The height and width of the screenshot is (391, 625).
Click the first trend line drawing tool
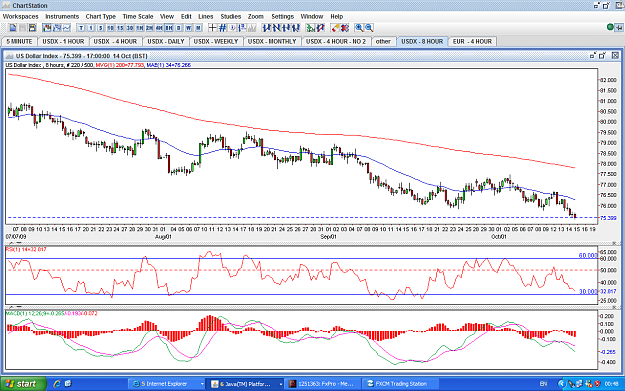pyautogui.click(x=267, y=28)
